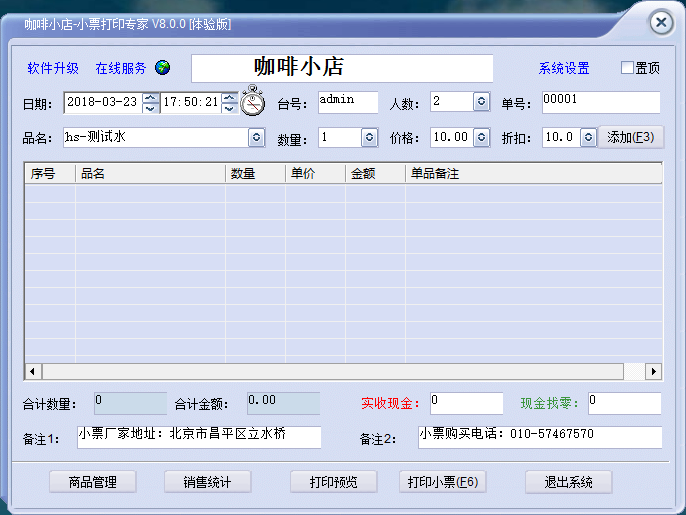Click the 备注2 phone field
Screen dimensions: 686x515
tap(540, 437)
